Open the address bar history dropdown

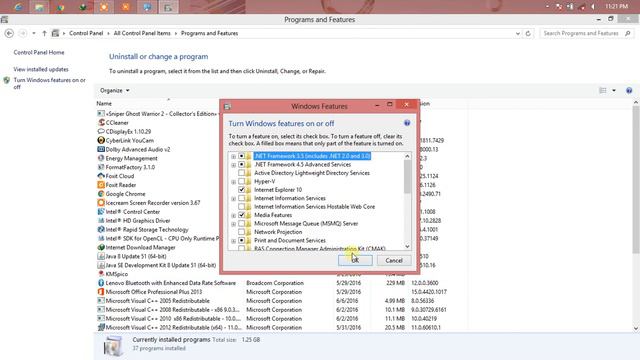[518, 33]
